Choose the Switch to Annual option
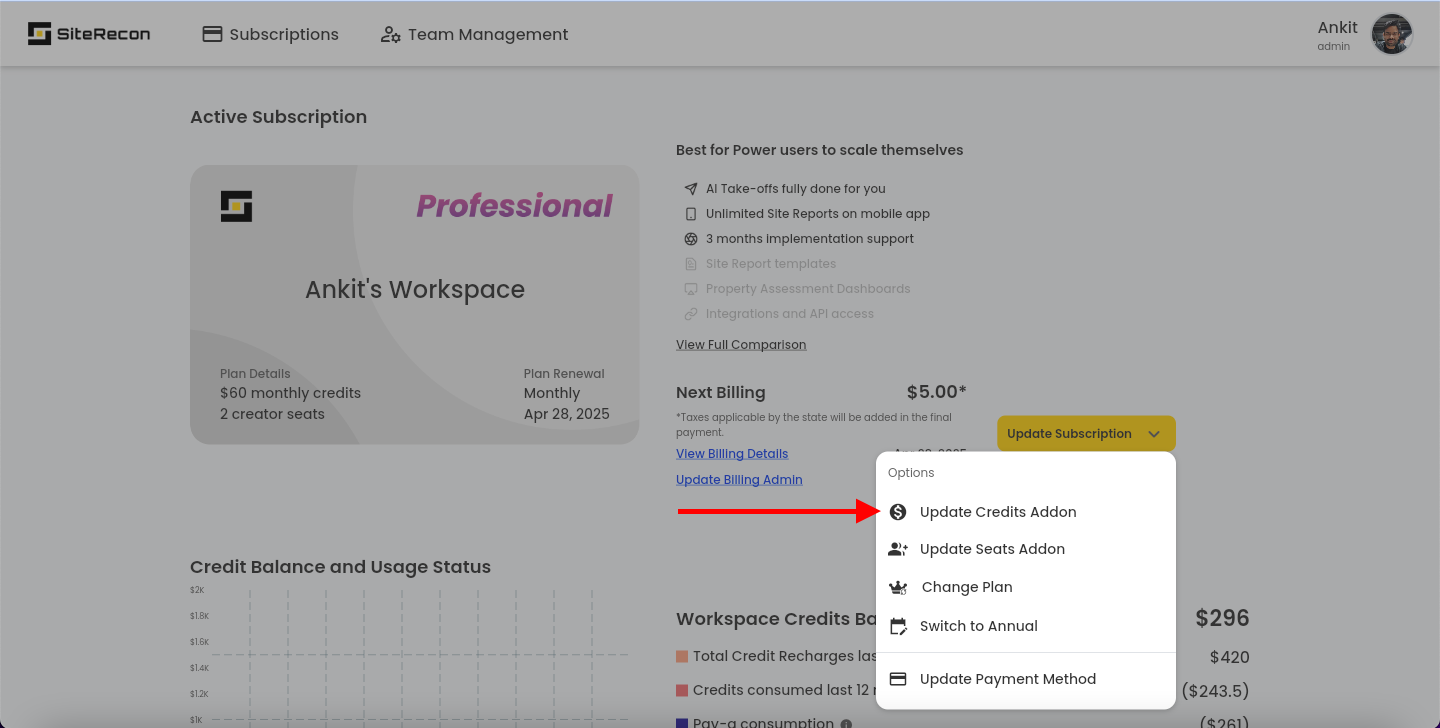The width and height of the screenshot is (1440, 728). [x=1026, y=626]
